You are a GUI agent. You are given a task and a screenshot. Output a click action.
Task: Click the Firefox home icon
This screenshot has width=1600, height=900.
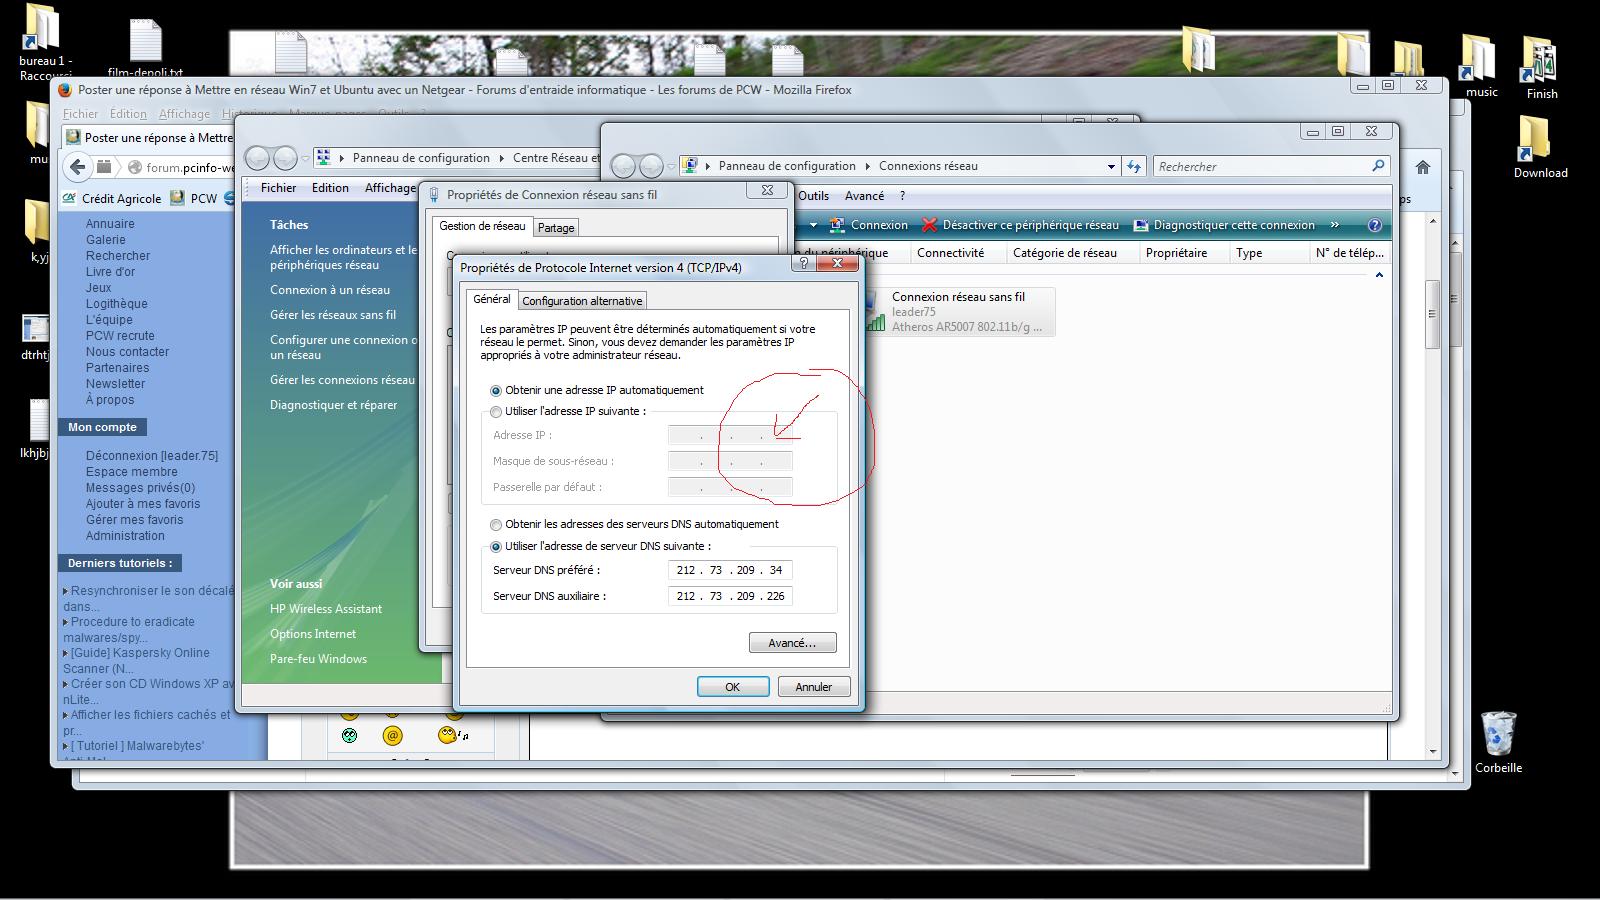[x=1423, y=167]
